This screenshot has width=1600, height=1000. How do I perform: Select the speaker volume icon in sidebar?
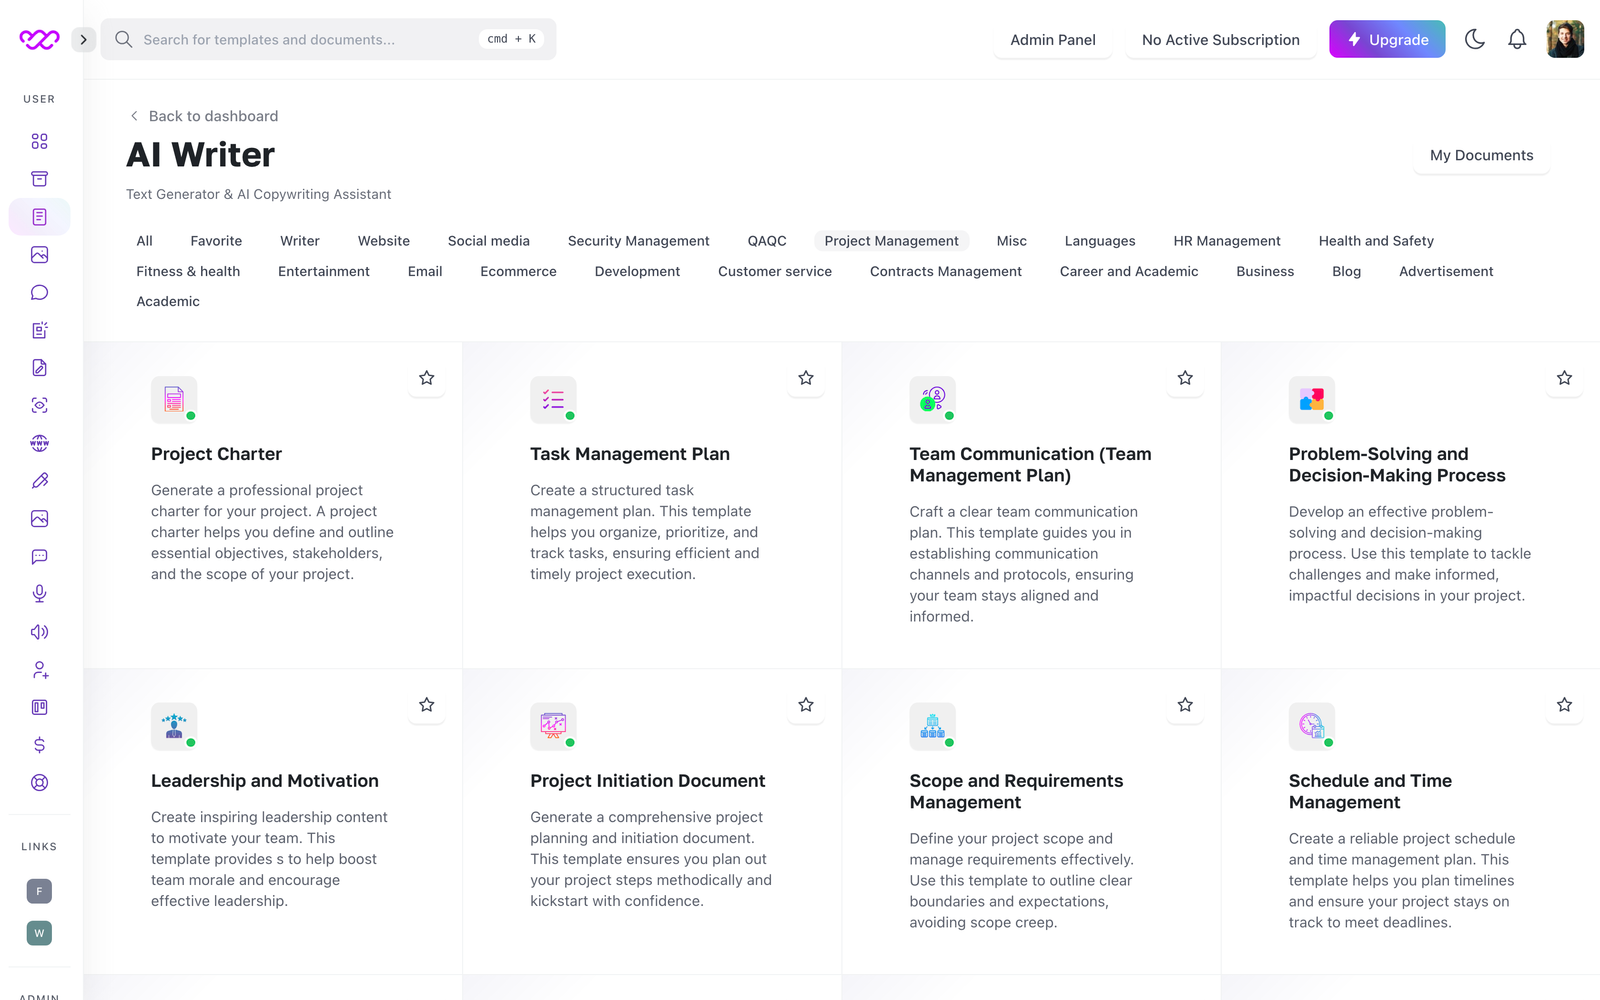(39, 632)
